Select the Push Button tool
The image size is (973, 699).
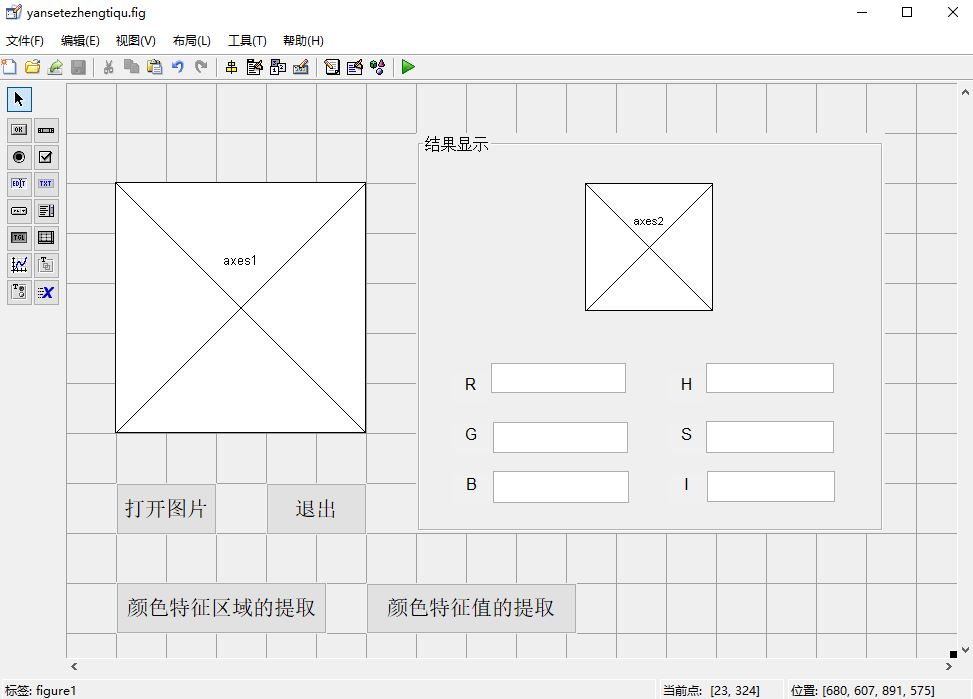pos(18,129)
